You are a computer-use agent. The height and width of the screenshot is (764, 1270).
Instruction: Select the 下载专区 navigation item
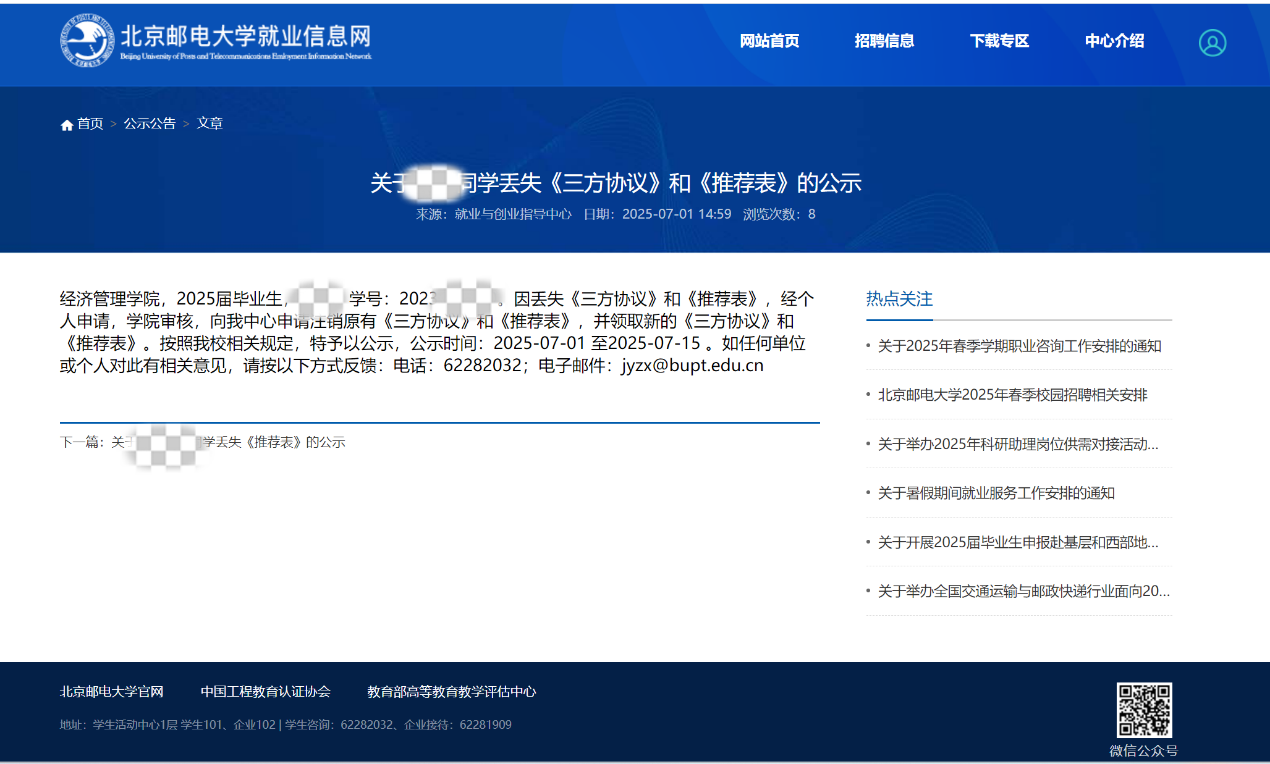[x=999, y=41]
